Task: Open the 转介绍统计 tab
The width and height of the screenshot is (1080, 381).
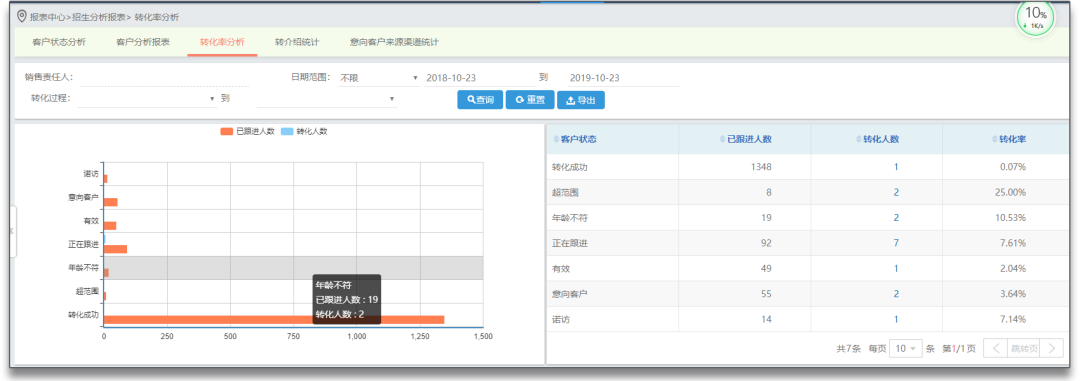Action: [x=297, y=42]
